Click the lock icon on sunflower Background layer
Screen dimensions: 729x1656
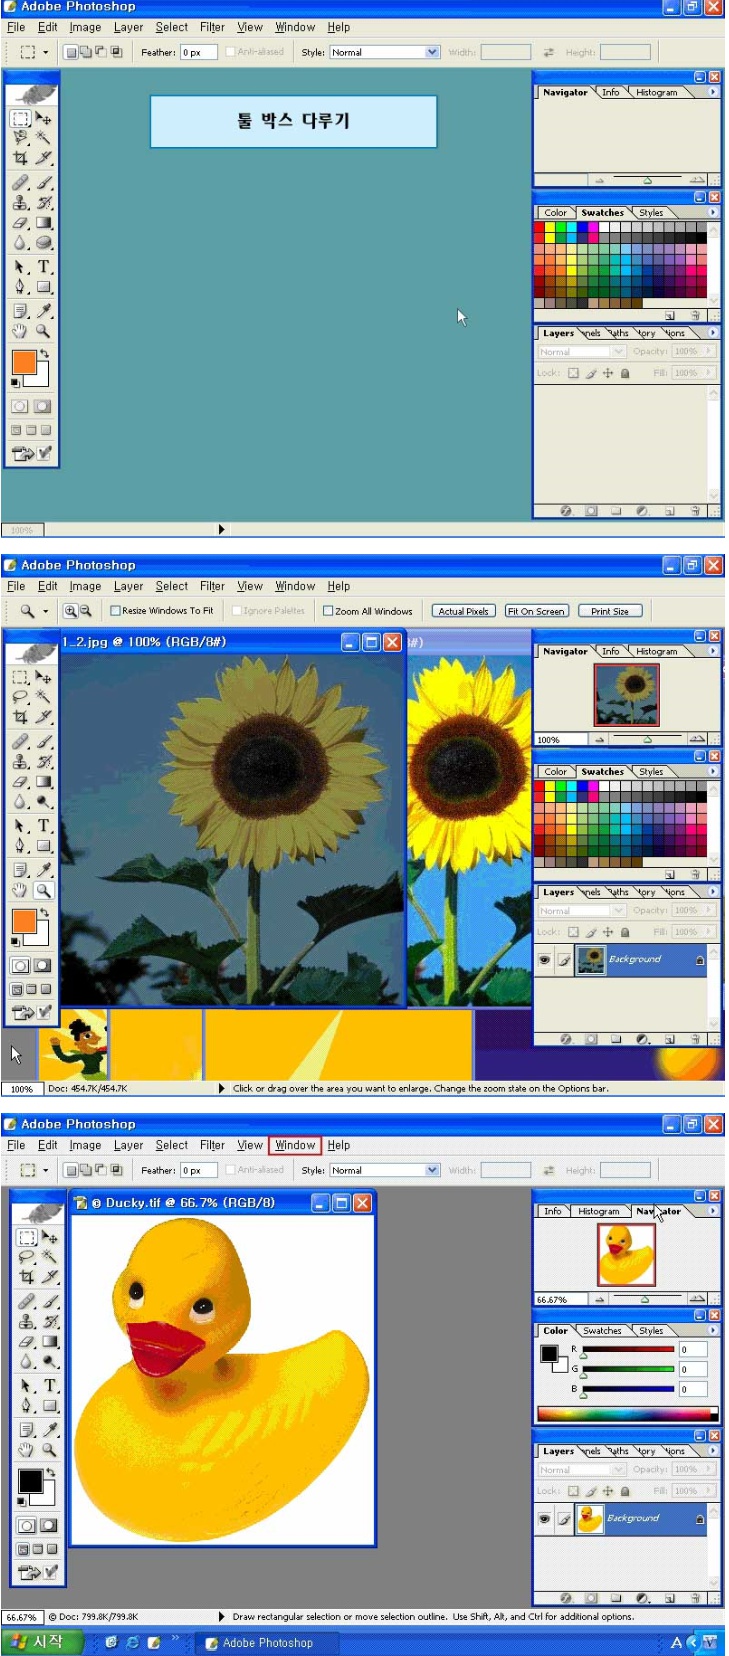700,960
